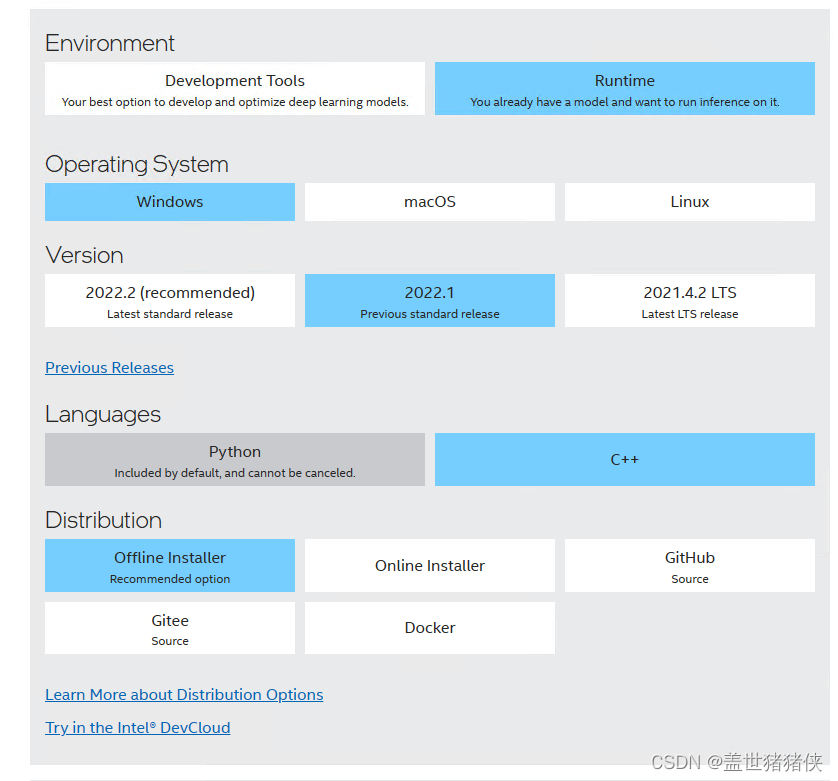Pick the 2022.1 previous standard release
Screen dimensions: 838x781
(x=429, y=300)
